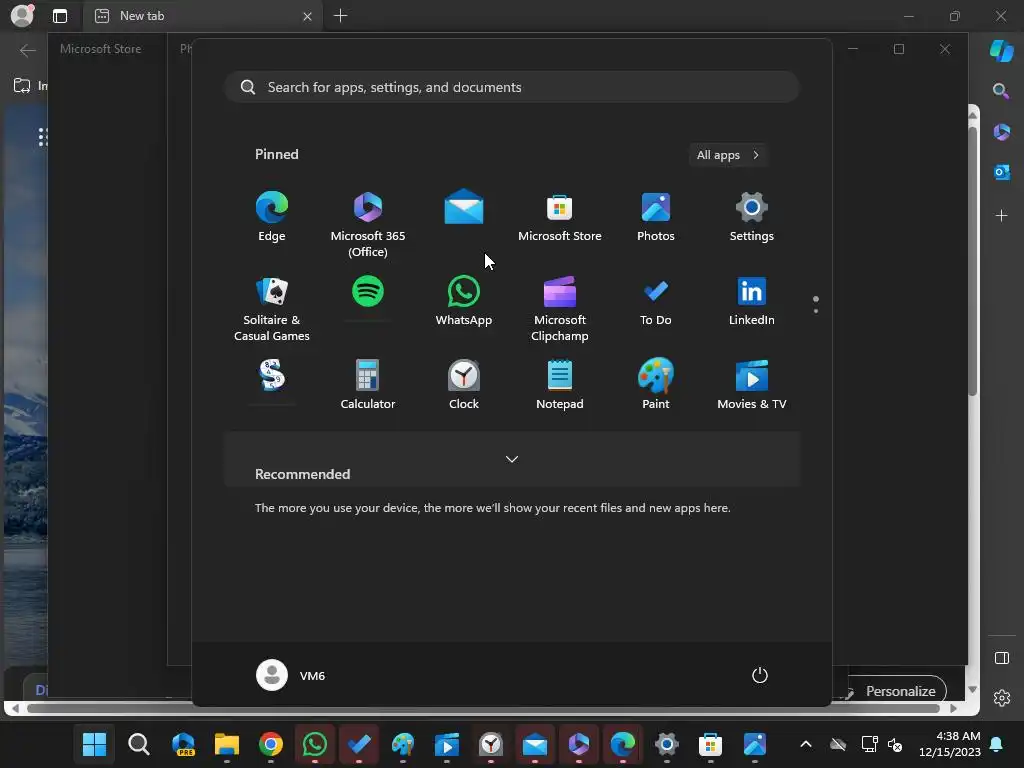Open Edge tab actions menu icon
The image size is (1024, 768).
click(x=60, y=16)
